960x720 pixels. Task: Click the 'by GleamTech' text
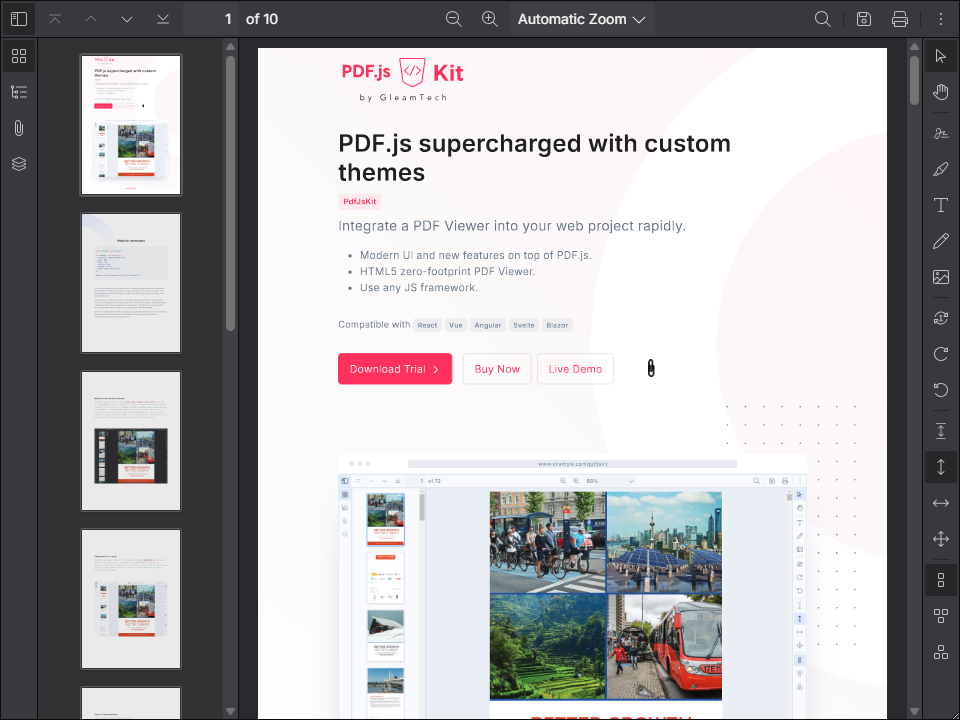(403, 97)
